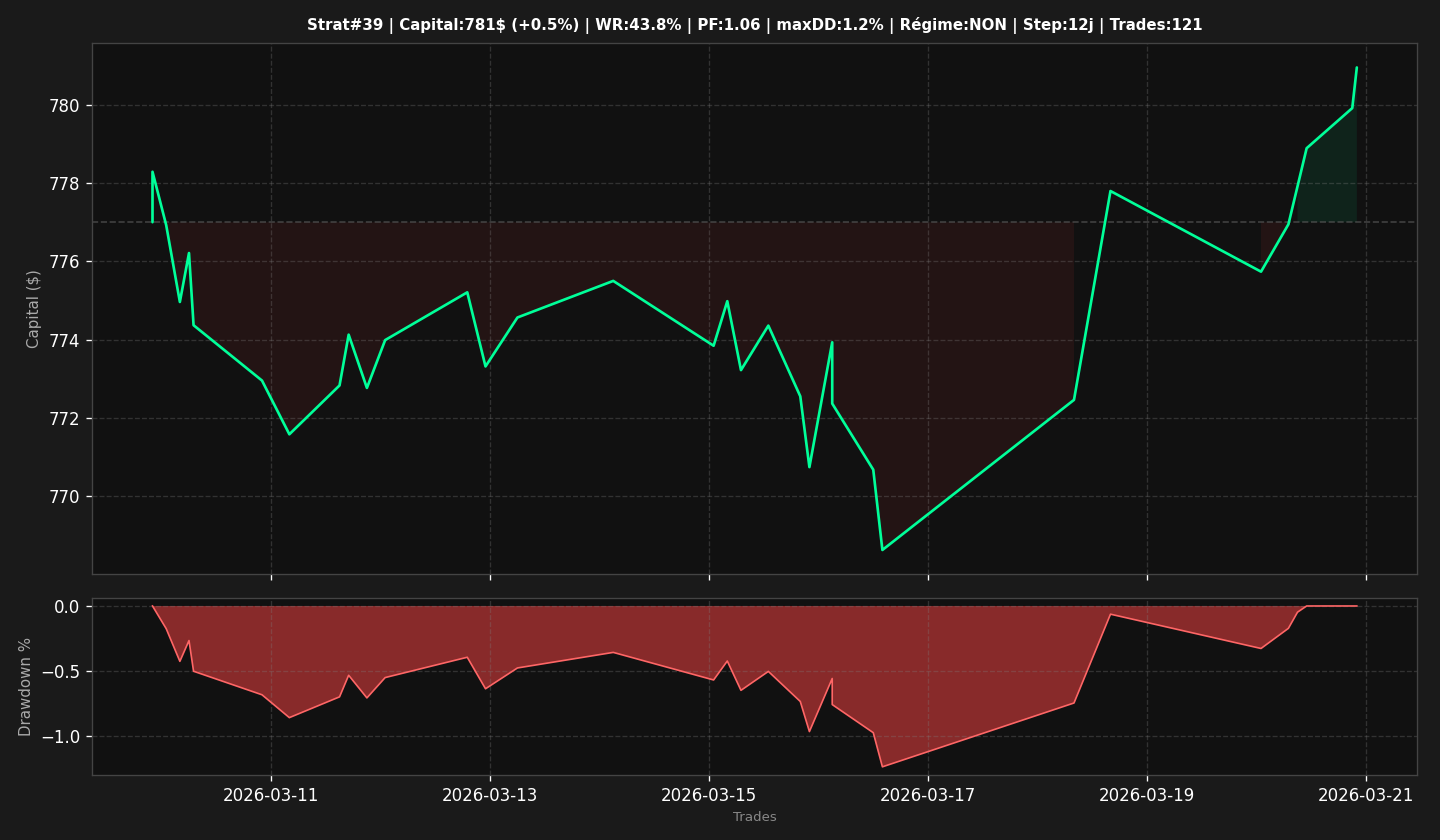Click the 2026-03-21 date label
This screenshot has width=1440, height=840.
pyautogui.click(x=1366, y=796)
